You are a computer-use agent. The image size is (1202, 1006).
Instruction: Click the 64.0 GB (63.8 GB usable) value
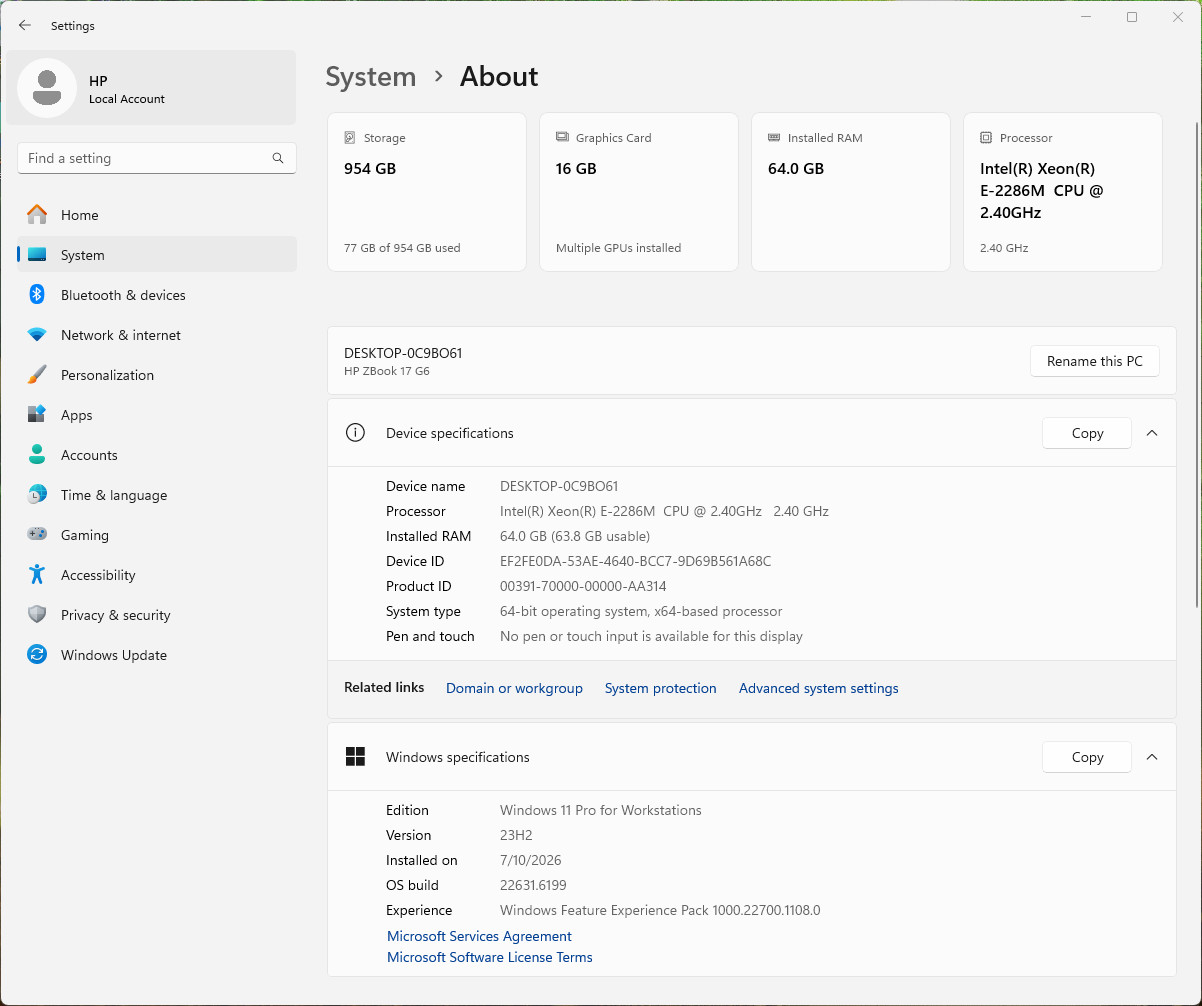pos(575,536)
